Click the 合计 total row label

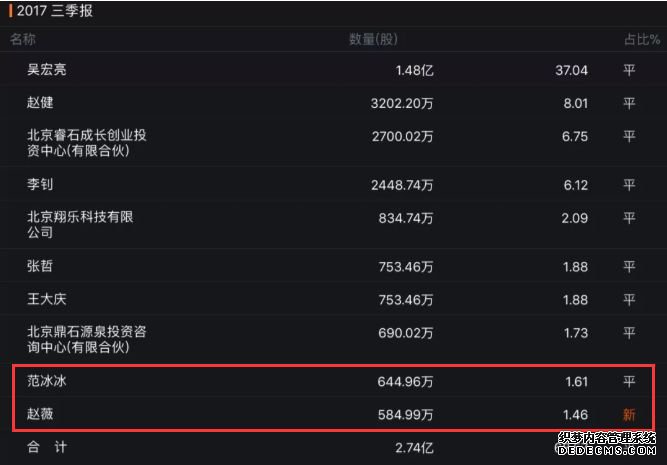[48, 447]
